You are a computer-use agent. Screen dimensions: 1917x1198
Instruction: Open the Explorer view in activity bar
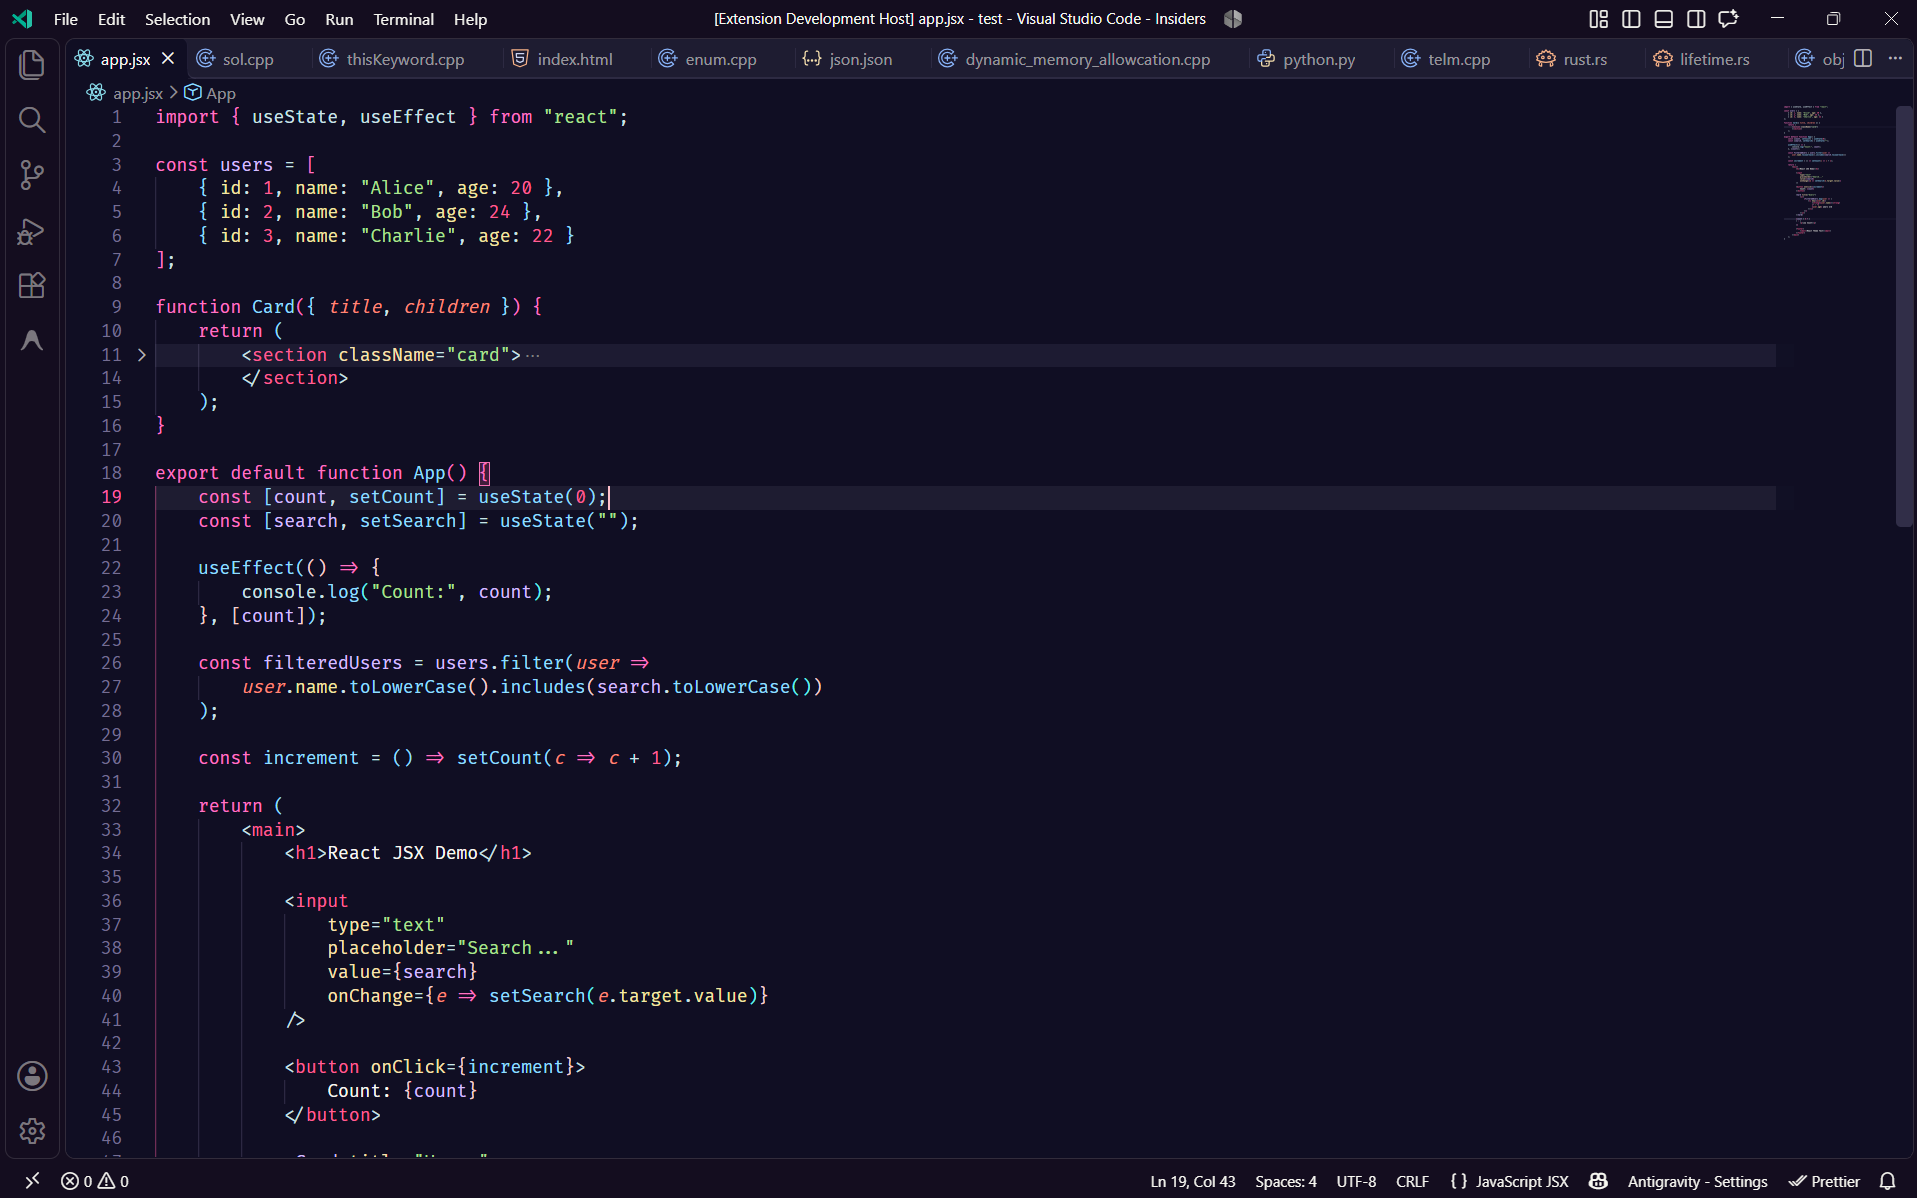[x=32, y=65]
